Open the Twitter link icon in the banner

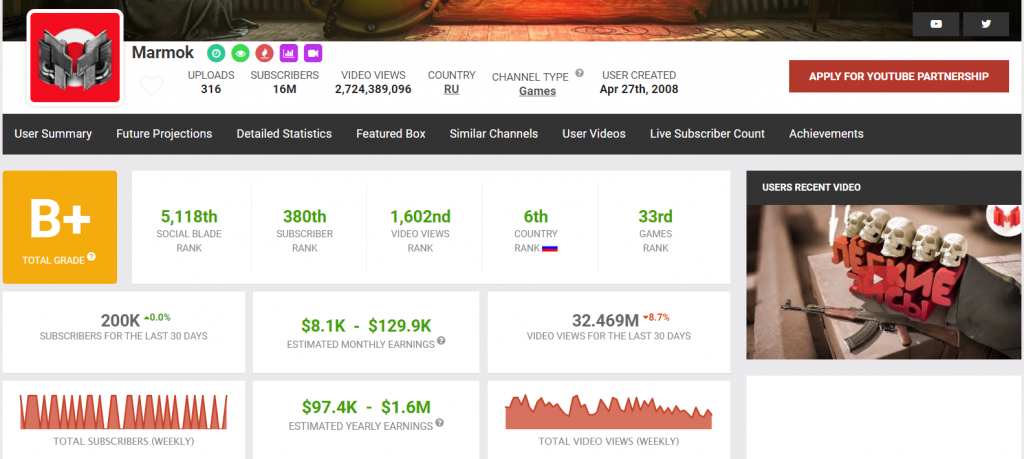986,24
